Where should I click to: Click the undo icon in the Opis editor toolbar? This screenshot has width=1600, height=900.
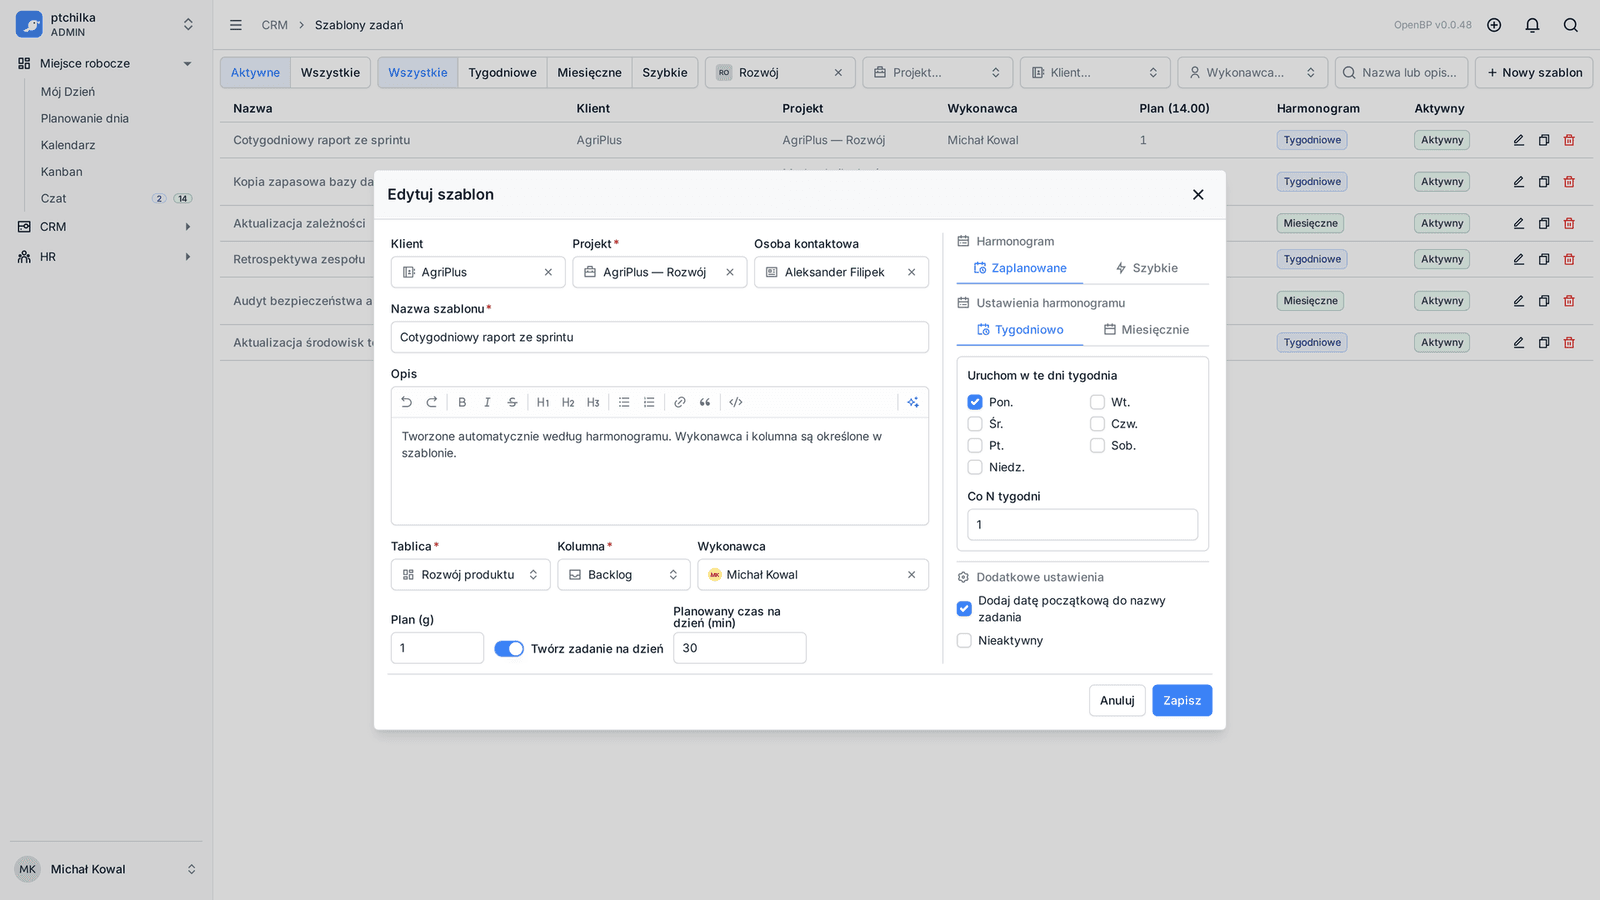(x=406, y=402)
